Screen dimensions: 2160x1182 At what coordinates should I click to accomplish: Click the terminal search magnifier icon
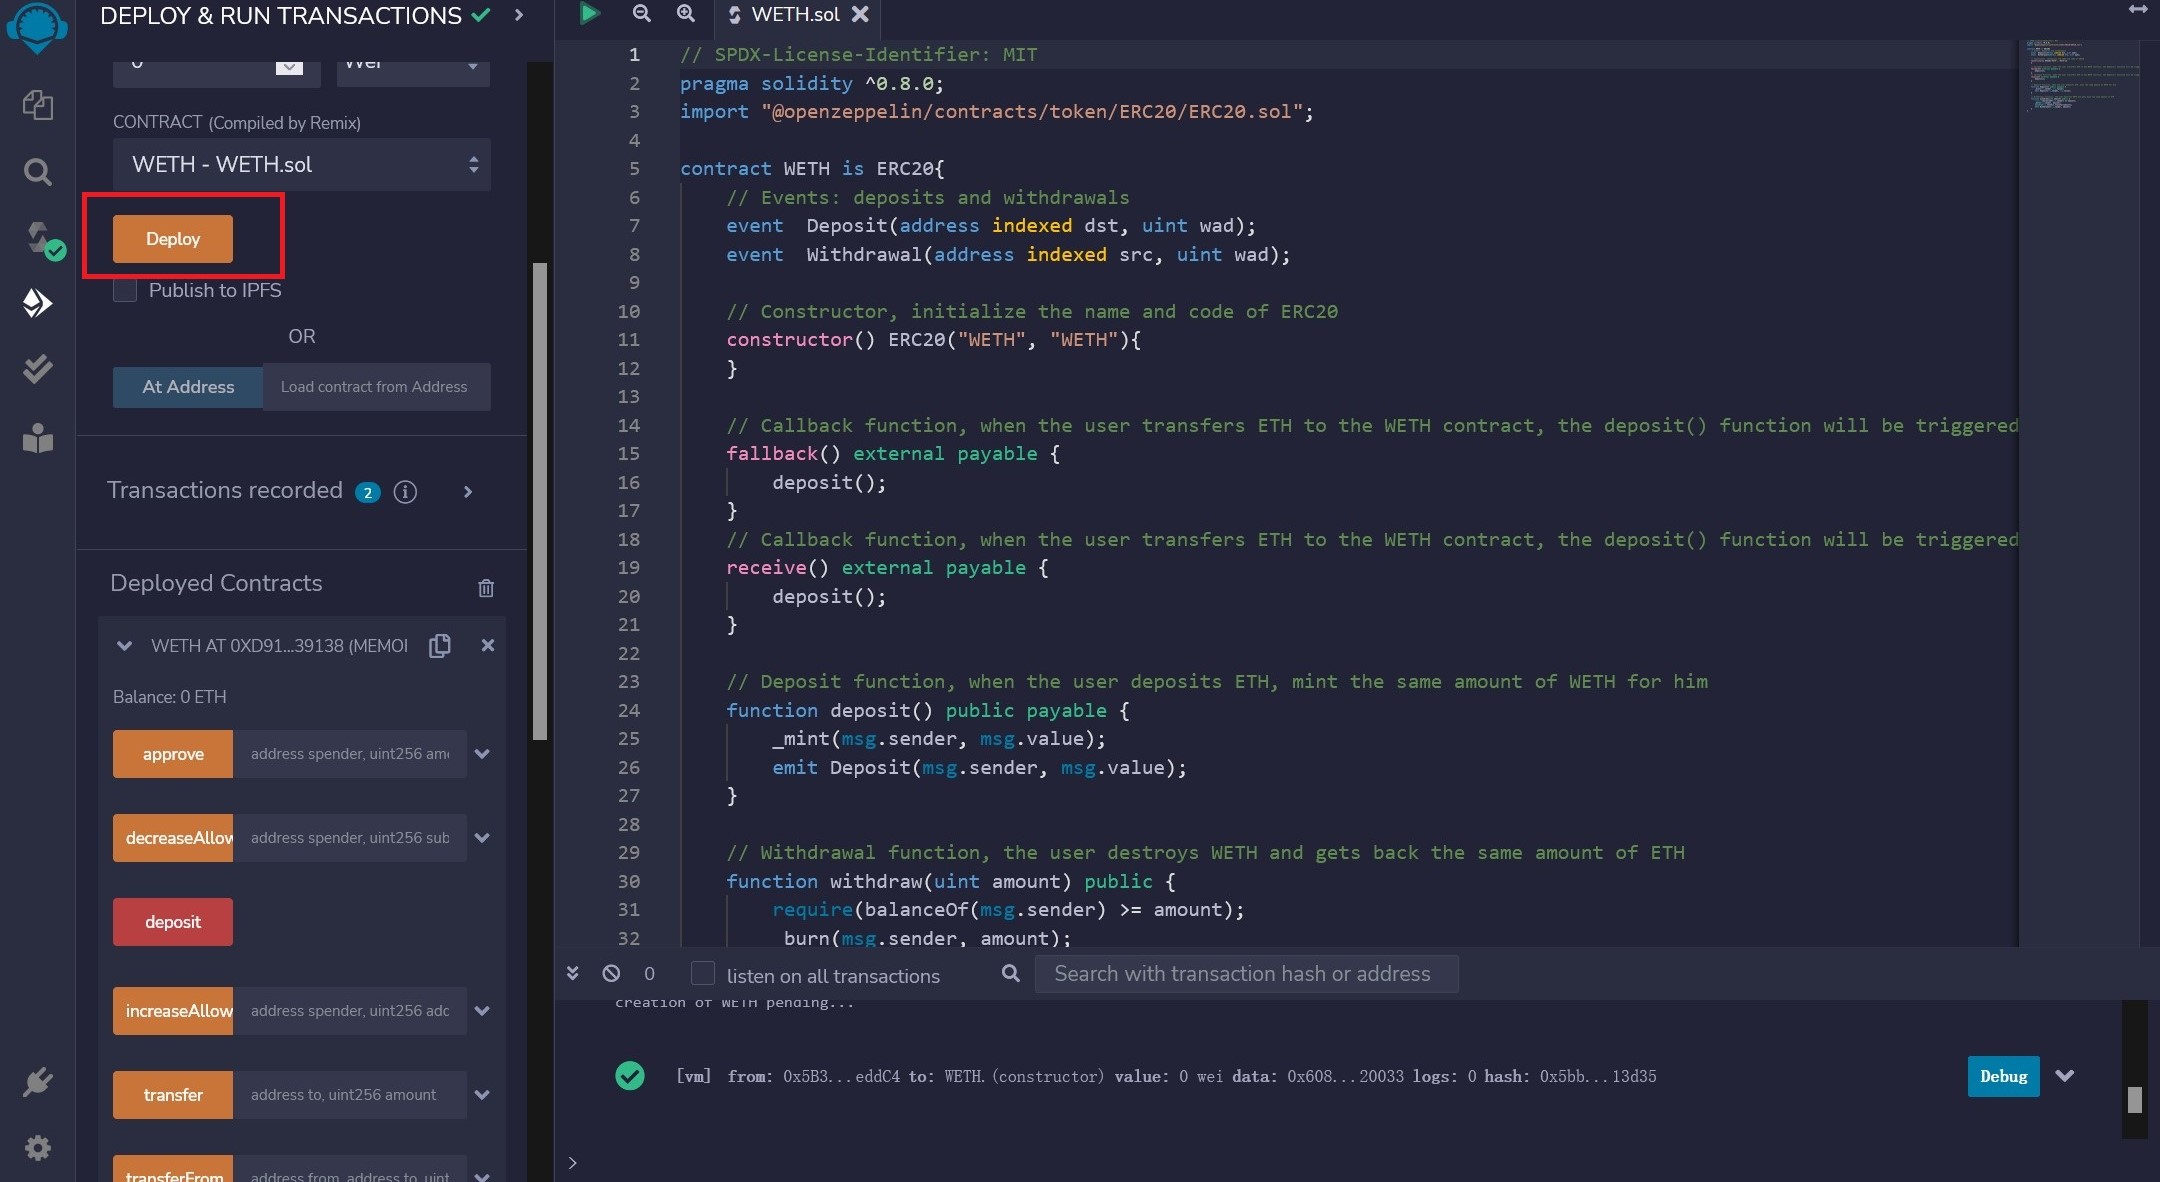click(x=1011, y=973)
